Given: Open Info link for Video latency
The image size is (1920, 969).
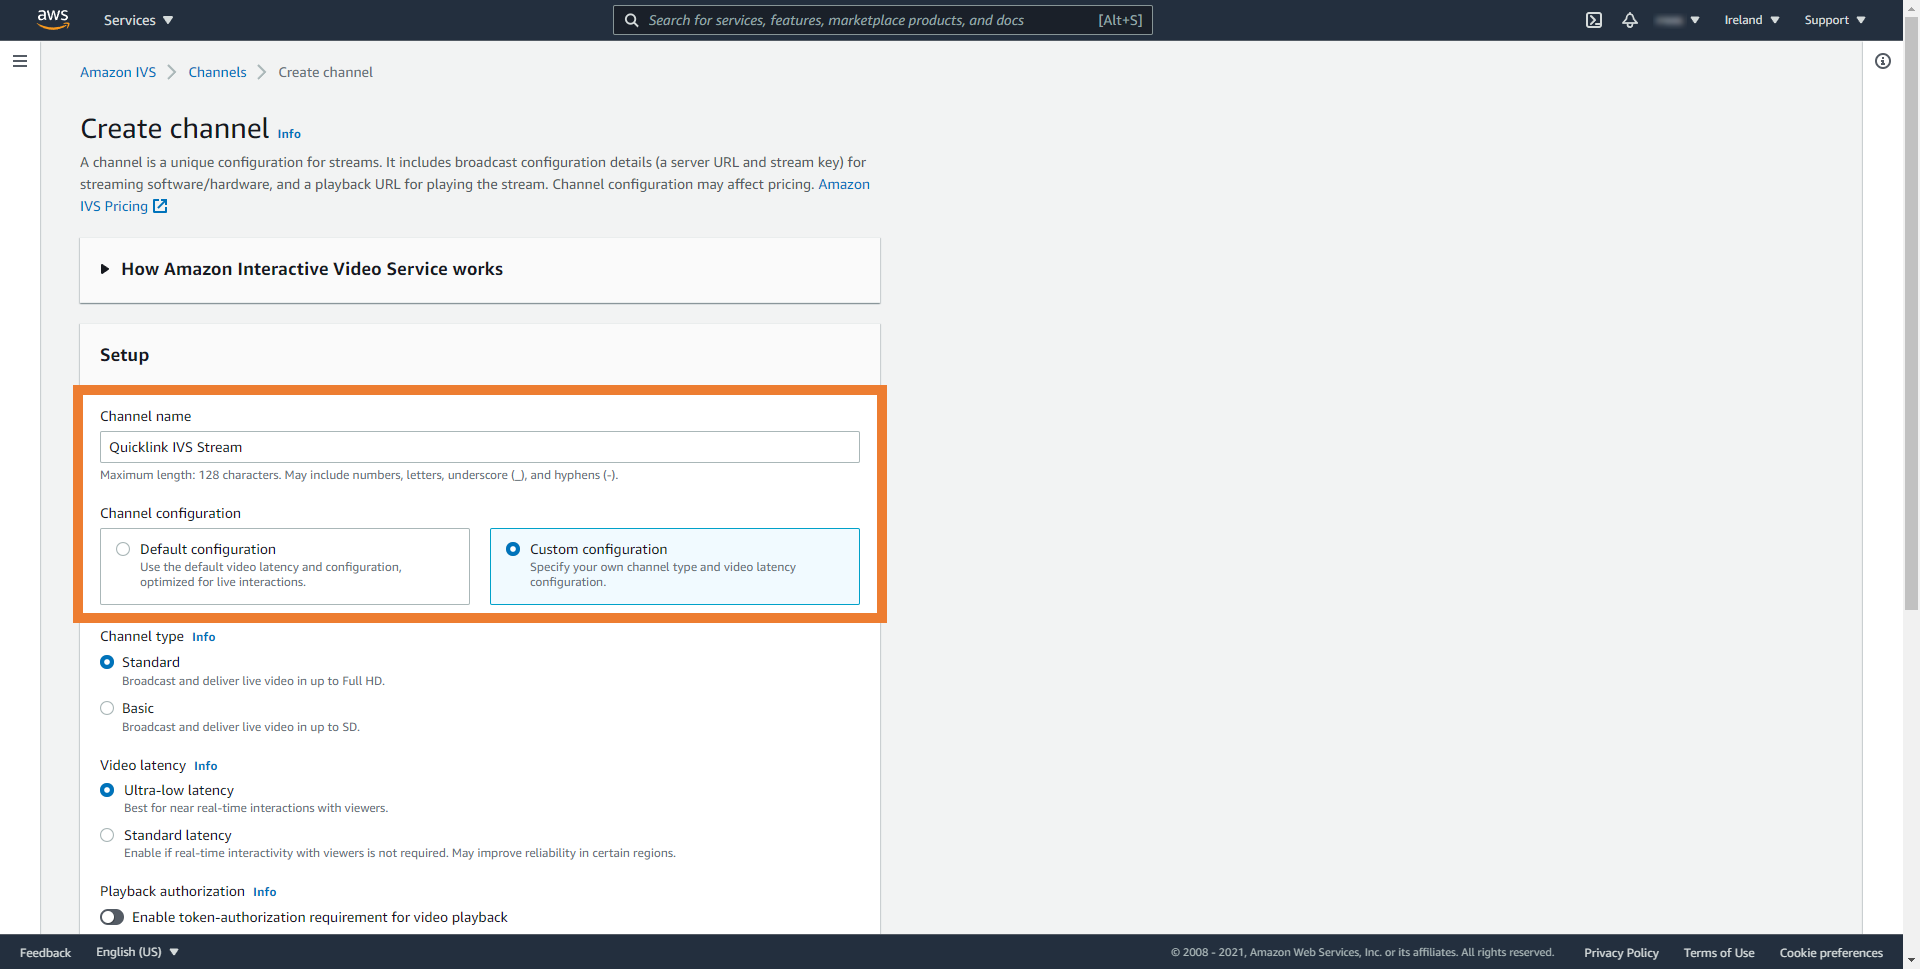Looking at the screenshot, I should click(x=206, y=766).
